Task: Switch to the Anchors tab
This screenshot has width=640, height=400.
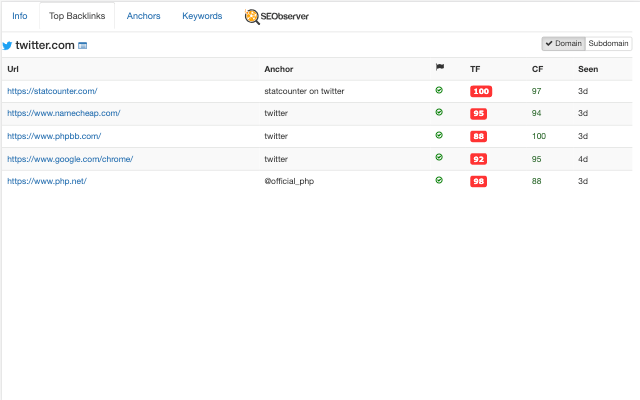Action: click(143, 16)
